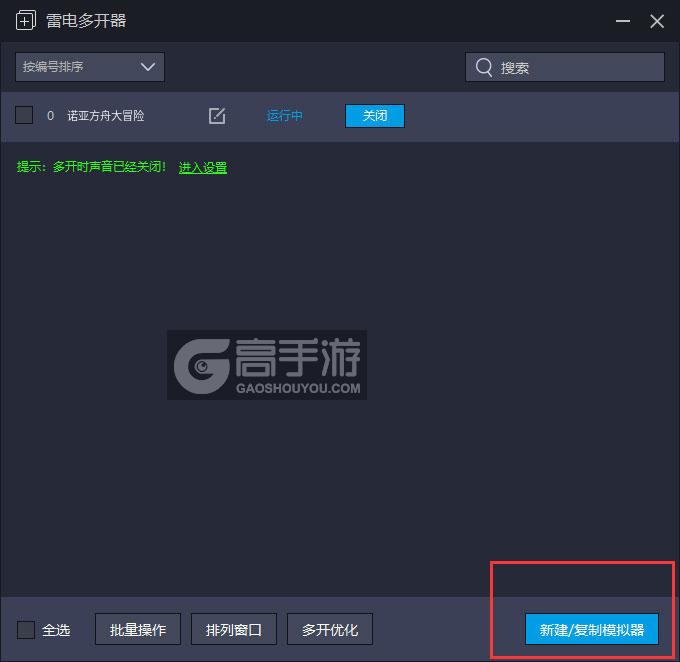Tick the checkbox for 诺亚方舟大冒险
The height and width of the screenshot is (662, 680).
pos(24,115)
